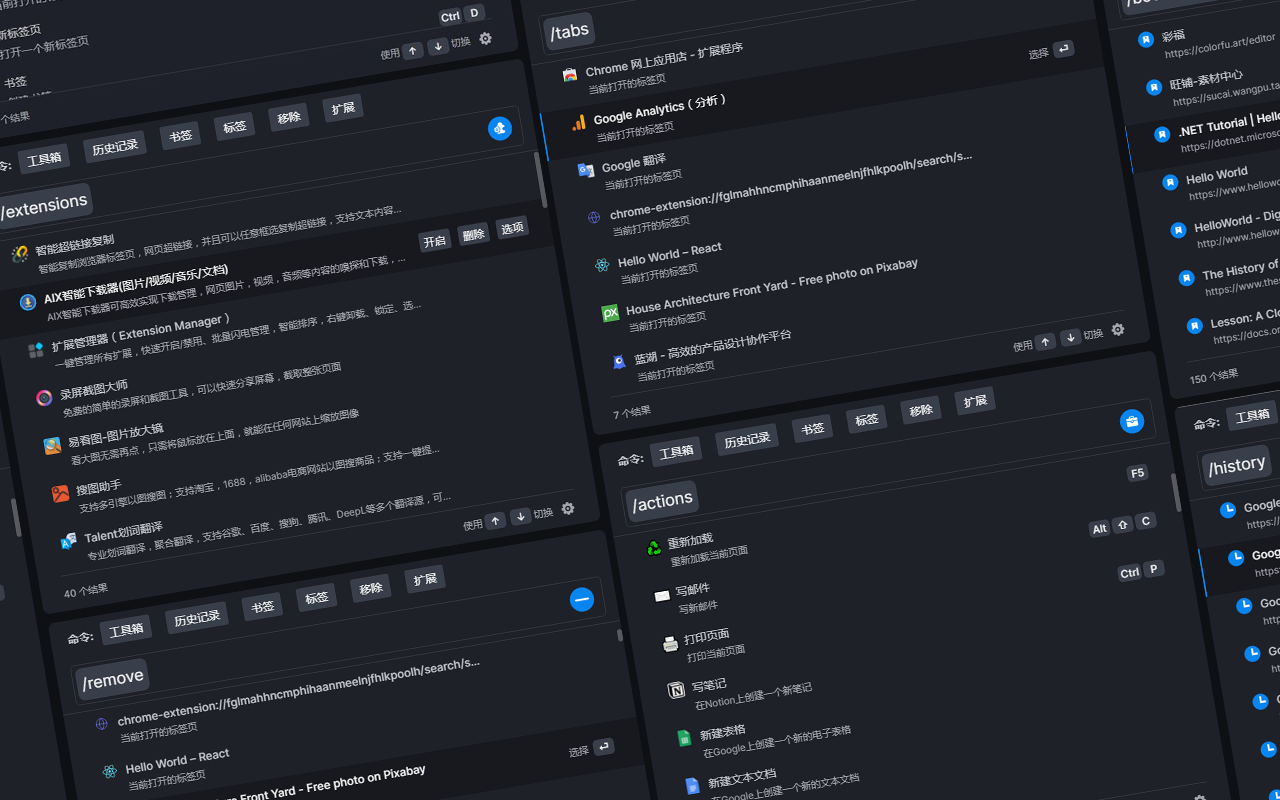Click the Chrome 网上应用店 tab favicon
1280x800 pixels.
[x=569, y=75]
